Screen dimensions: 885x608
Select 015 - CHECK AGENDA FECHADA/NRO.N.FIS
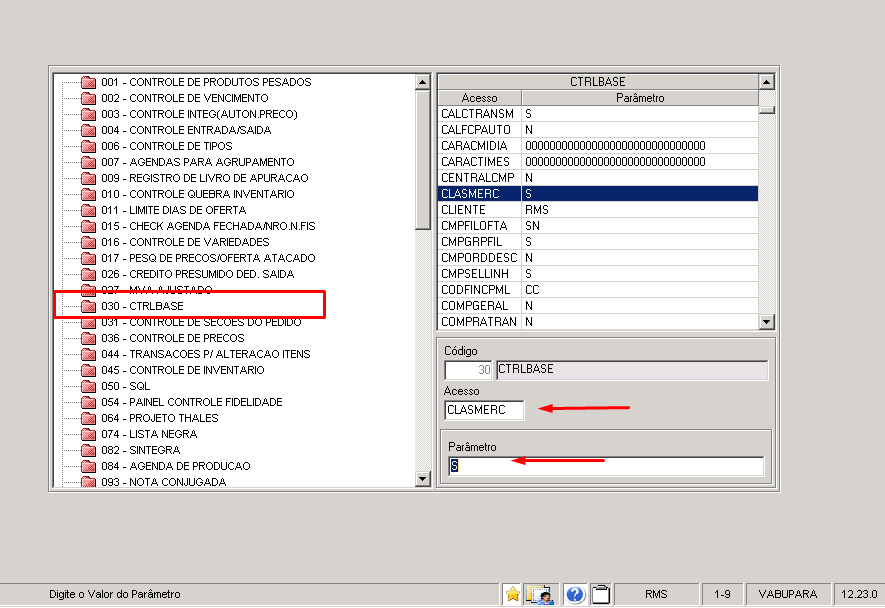click(x=208, y=226)
